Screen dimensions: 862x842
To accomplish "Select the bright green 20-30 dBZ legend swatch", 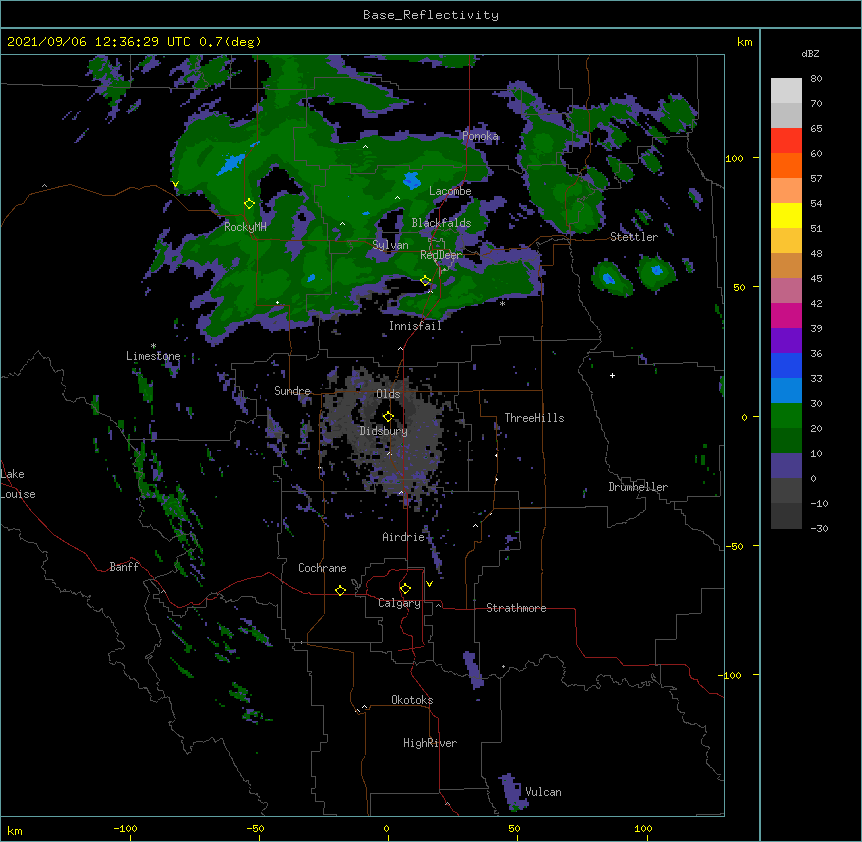I will pyautogui.click(x=786, y=416).
